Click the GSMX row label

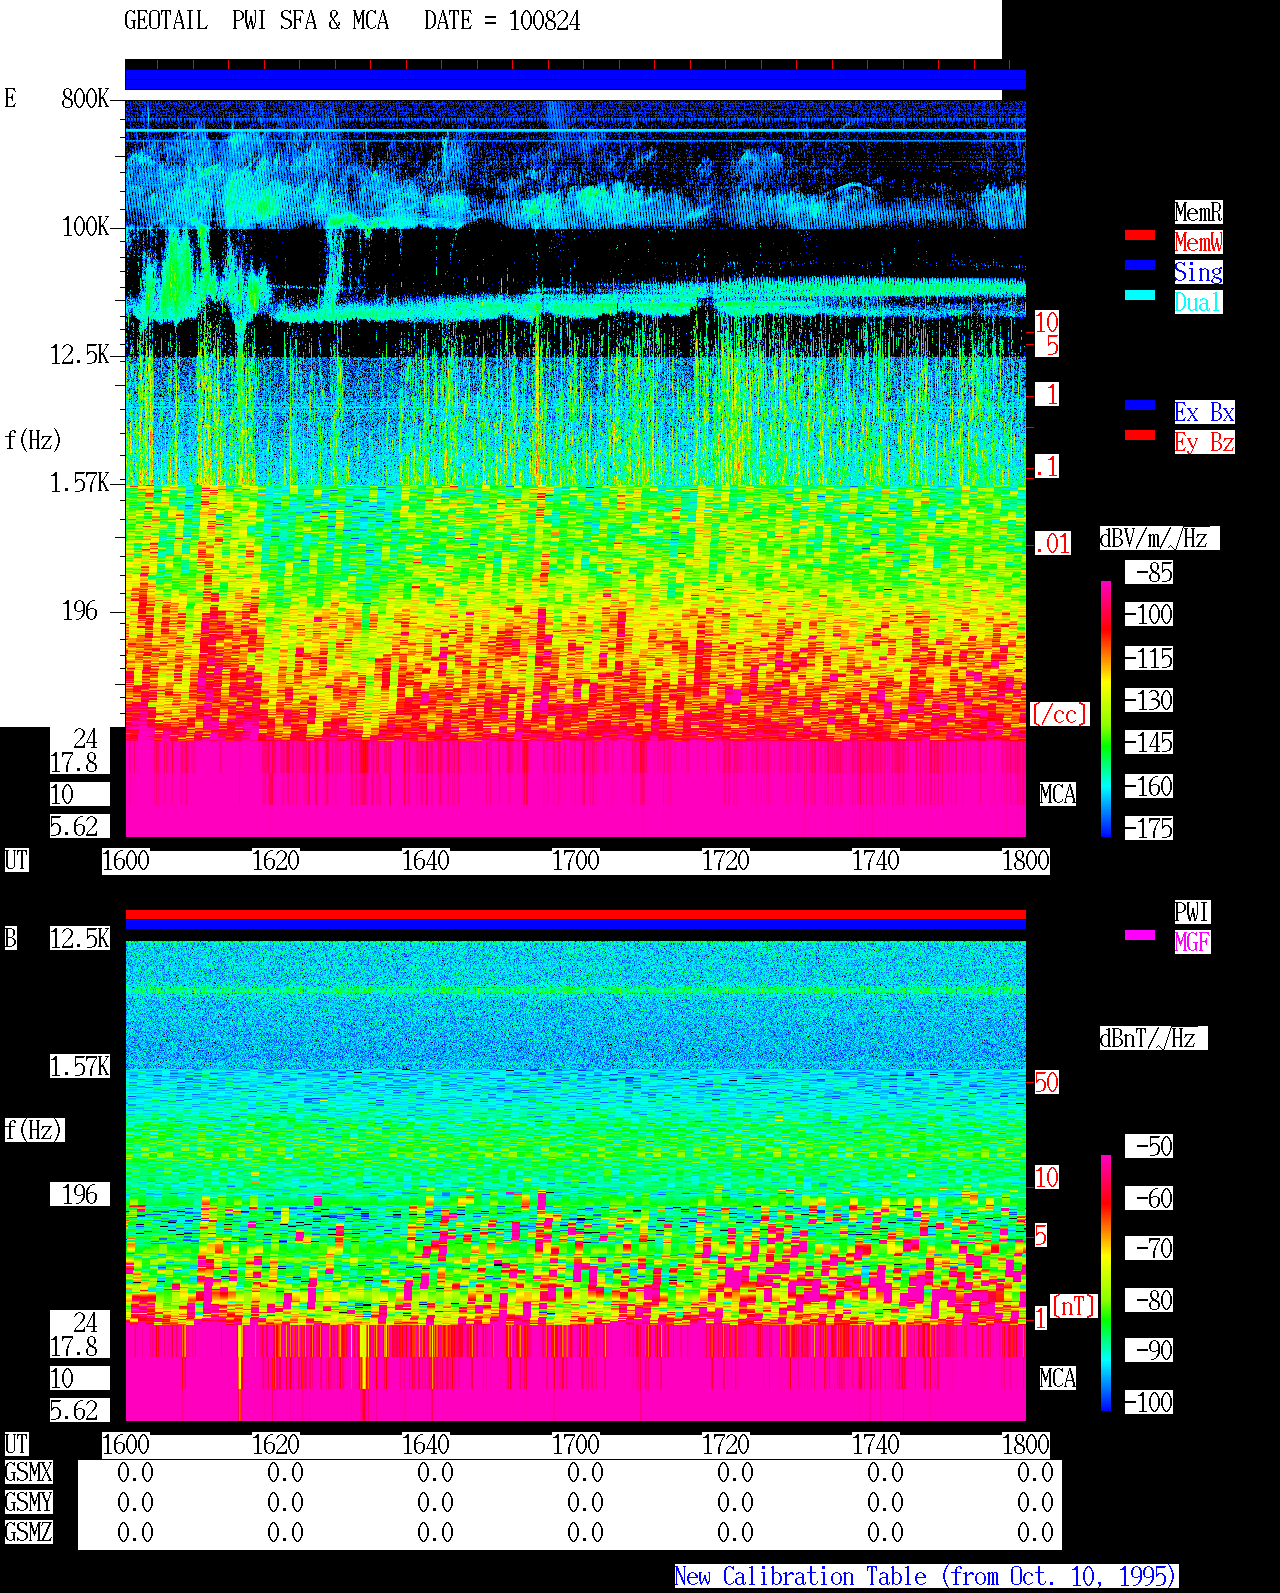tap(28, 1473)
